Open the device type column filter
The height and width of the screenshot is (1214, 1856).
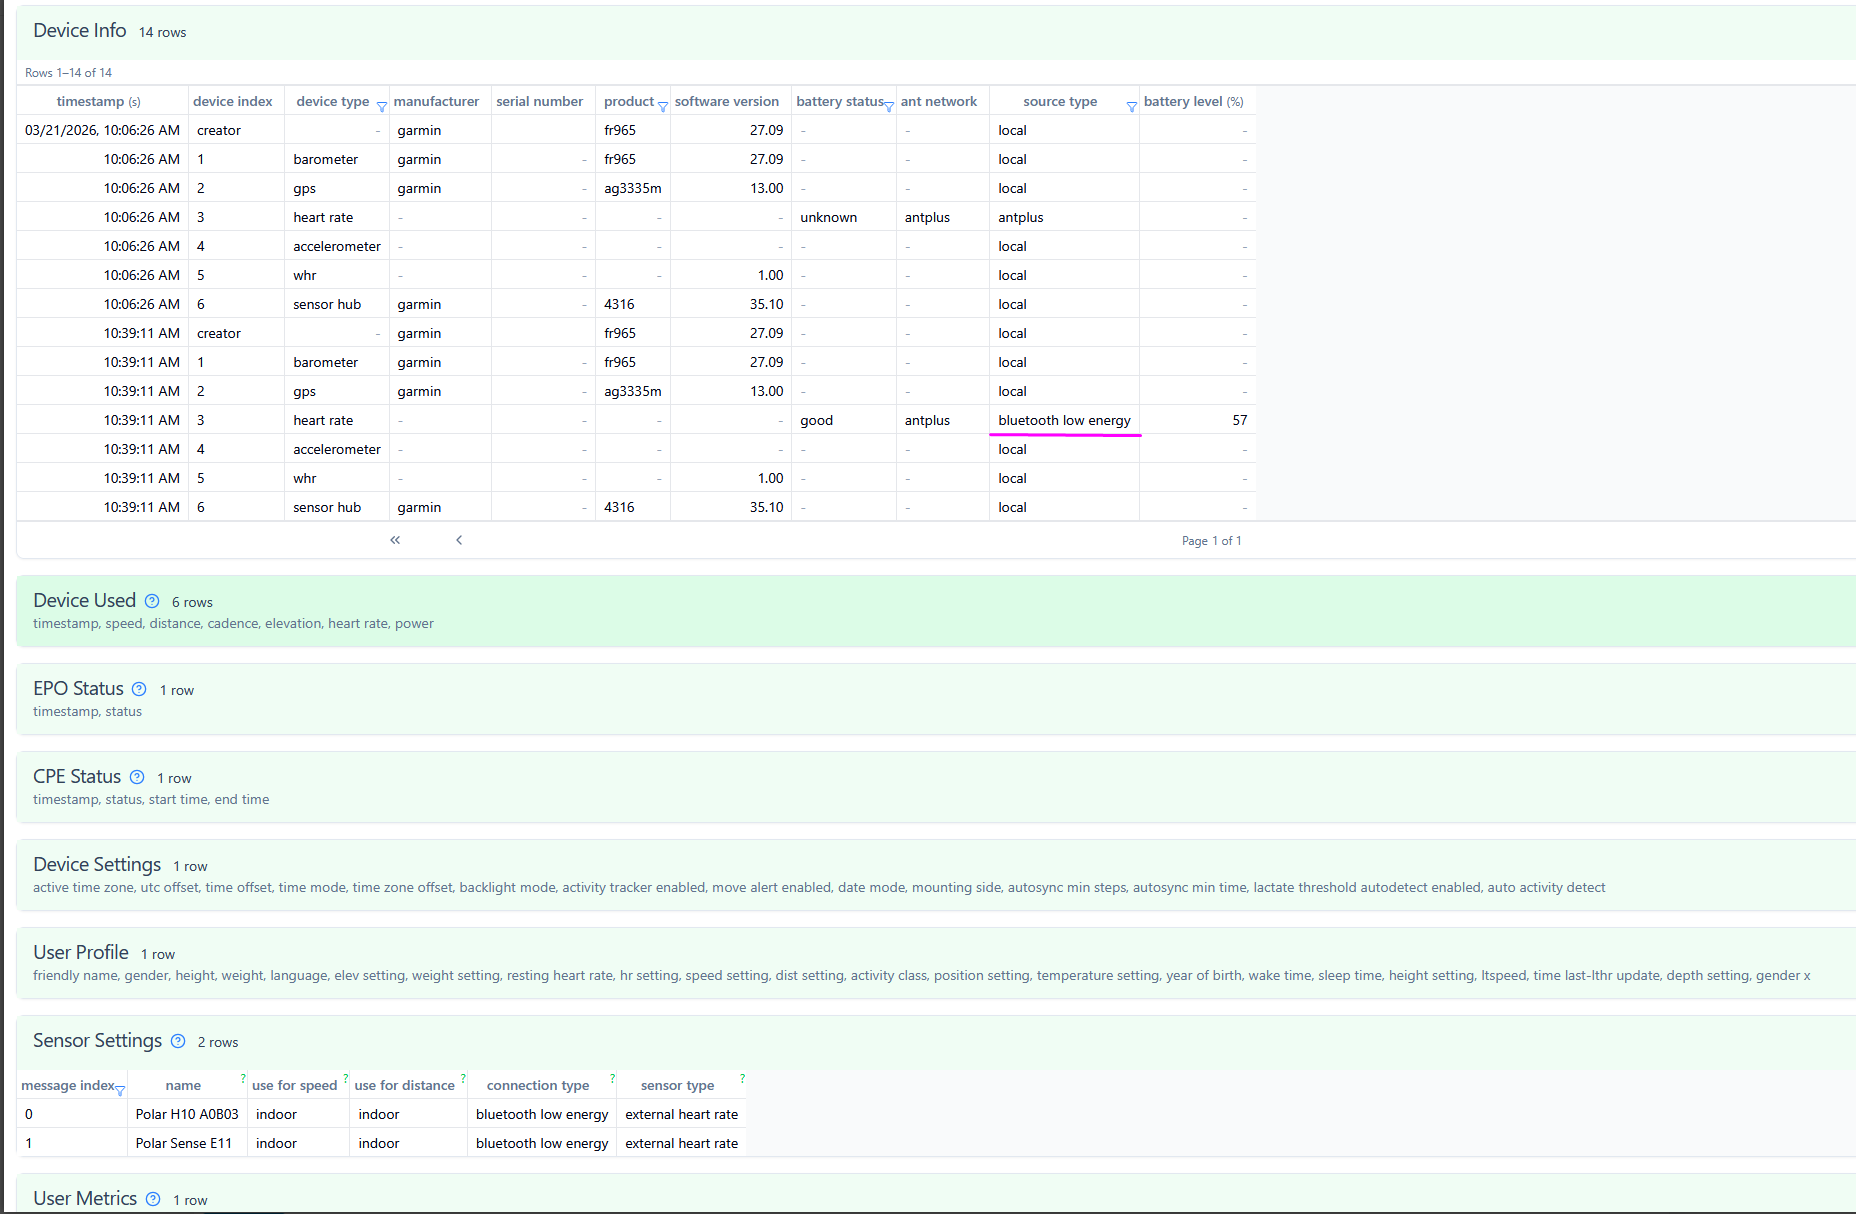click(381, 106)
